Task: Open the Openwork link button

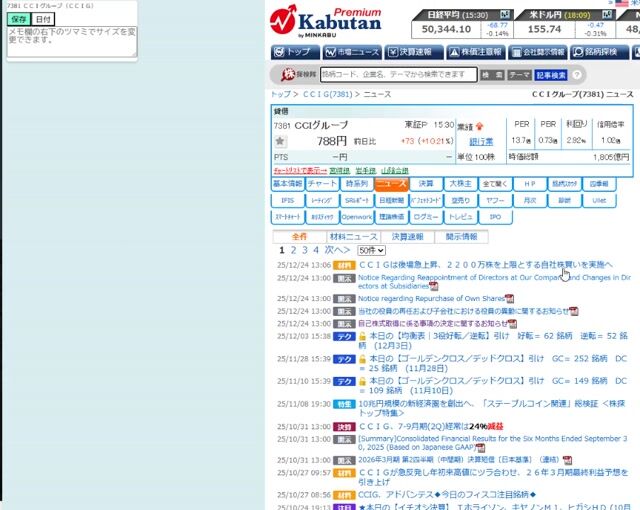Action: pyautogui.click(x=357, y=217)
